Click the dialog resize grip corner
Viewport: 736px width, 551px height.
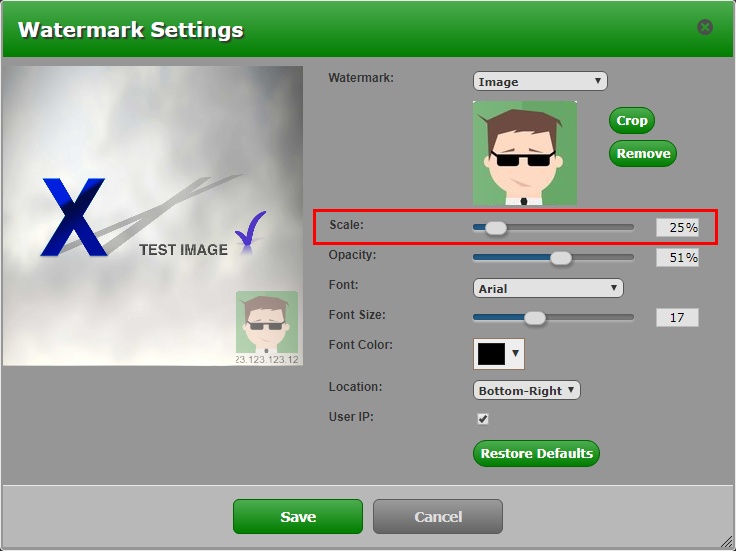click(726, 542)
